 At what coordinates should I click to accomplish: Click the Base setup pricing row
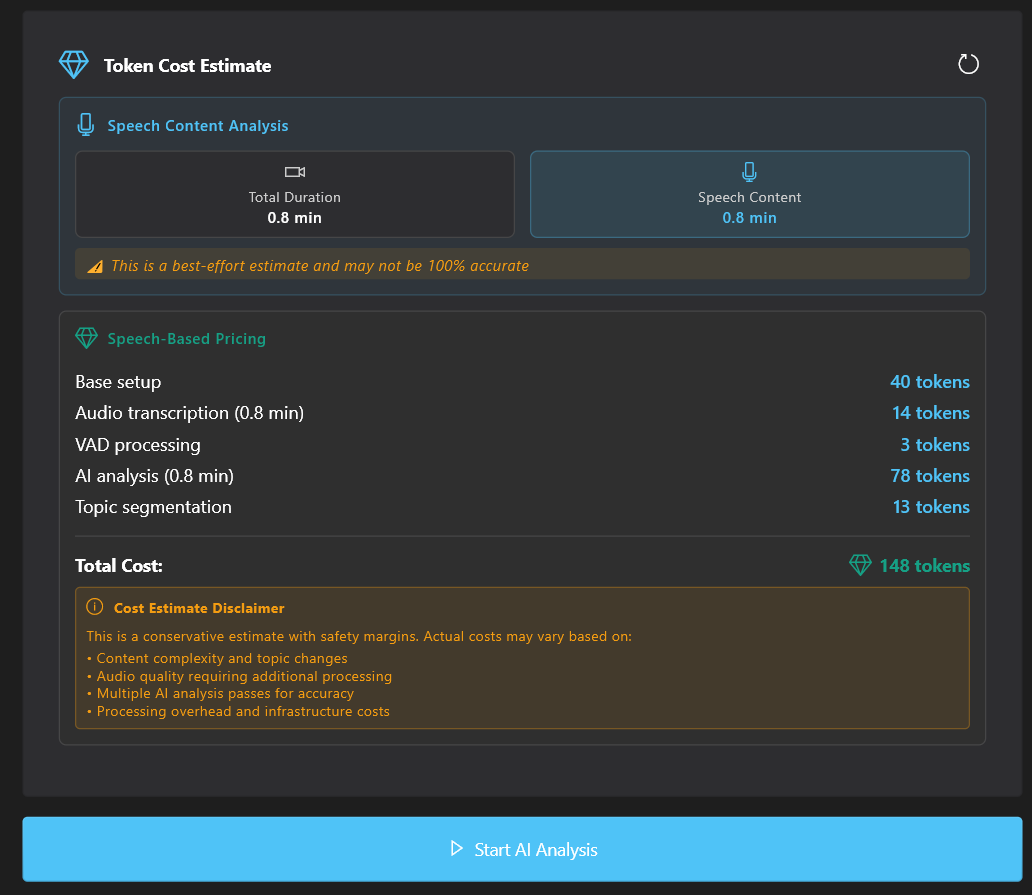coord(118,382)
